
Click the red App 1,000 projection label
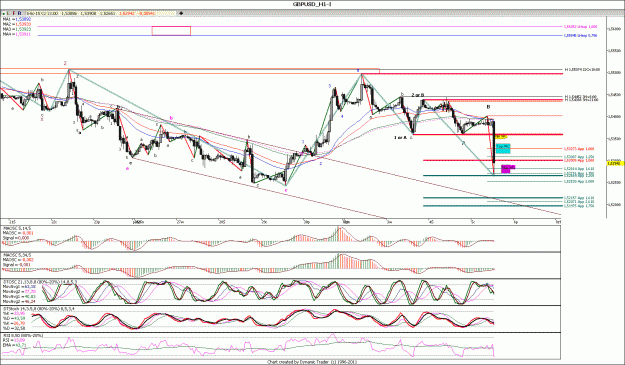coord(579,149)
